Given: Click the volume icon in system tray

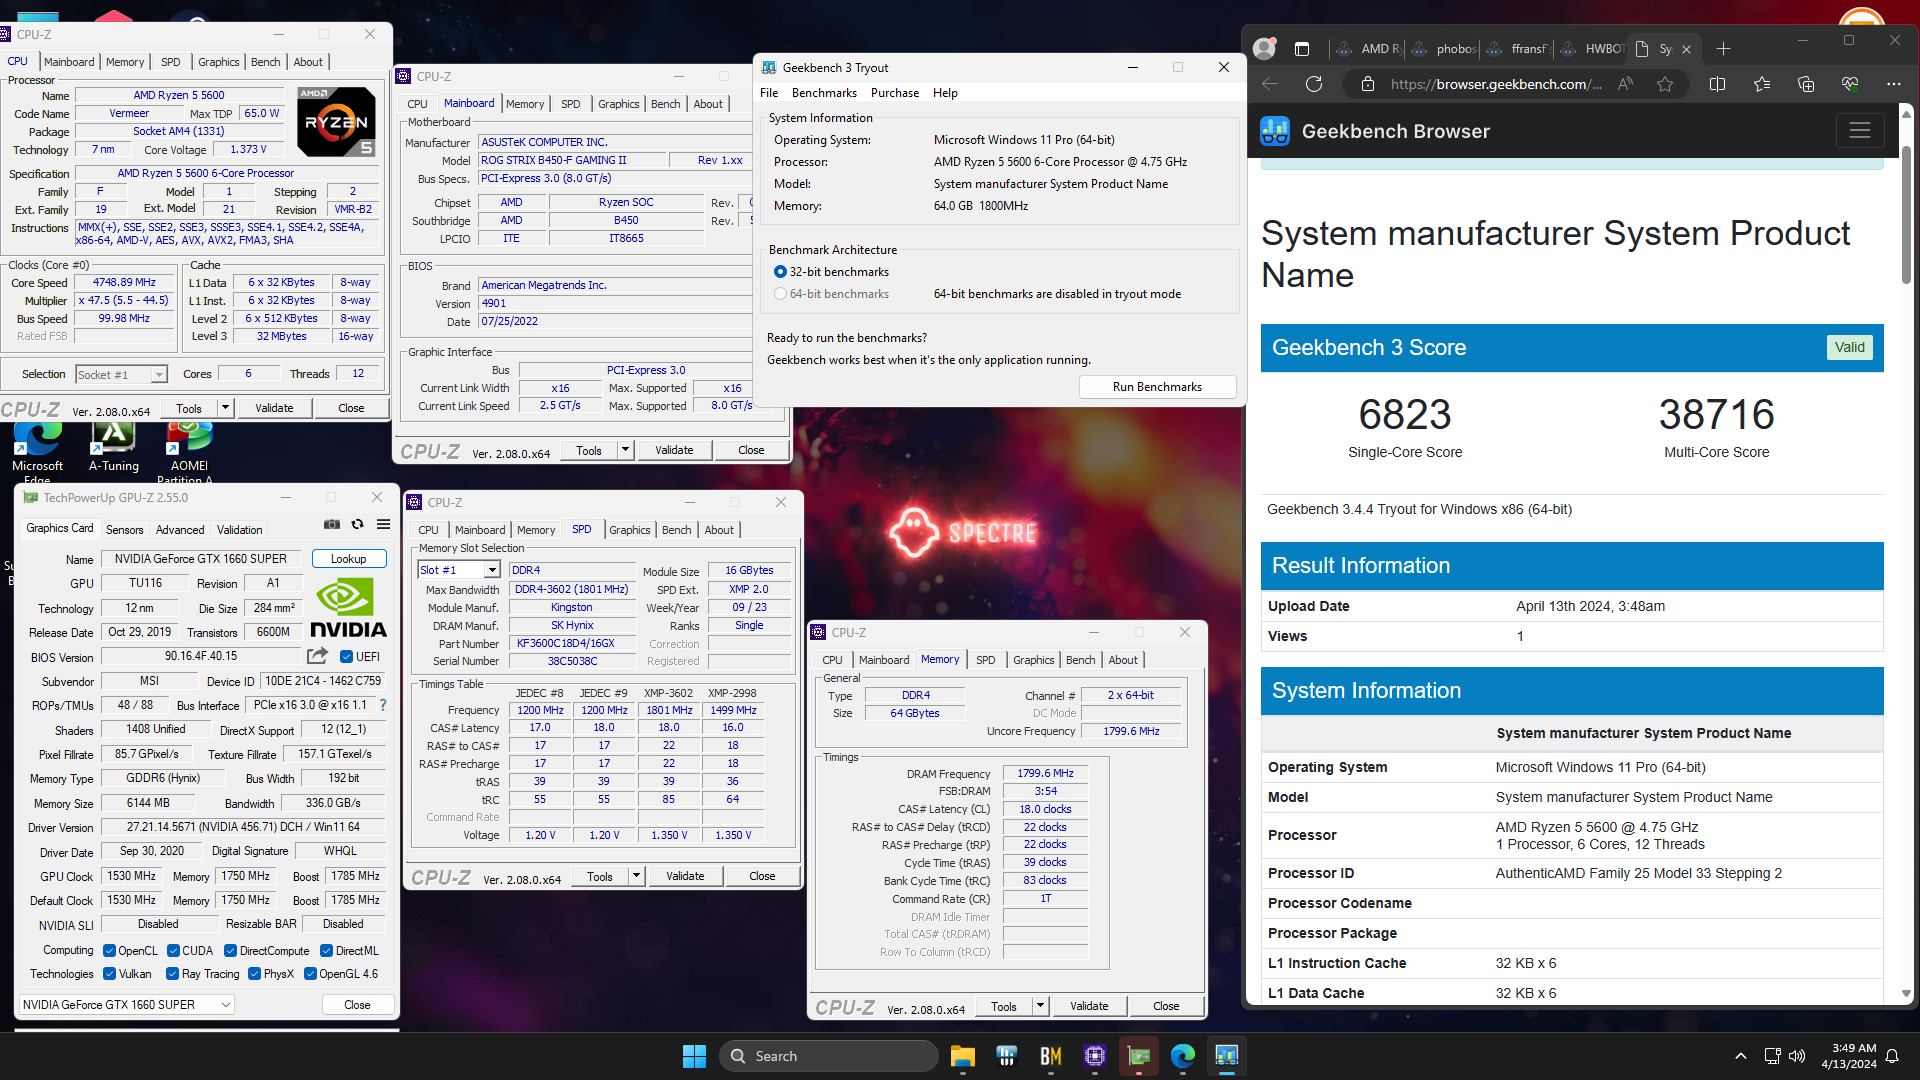Looking at the screenshot, I should tap(1797, 1056).
